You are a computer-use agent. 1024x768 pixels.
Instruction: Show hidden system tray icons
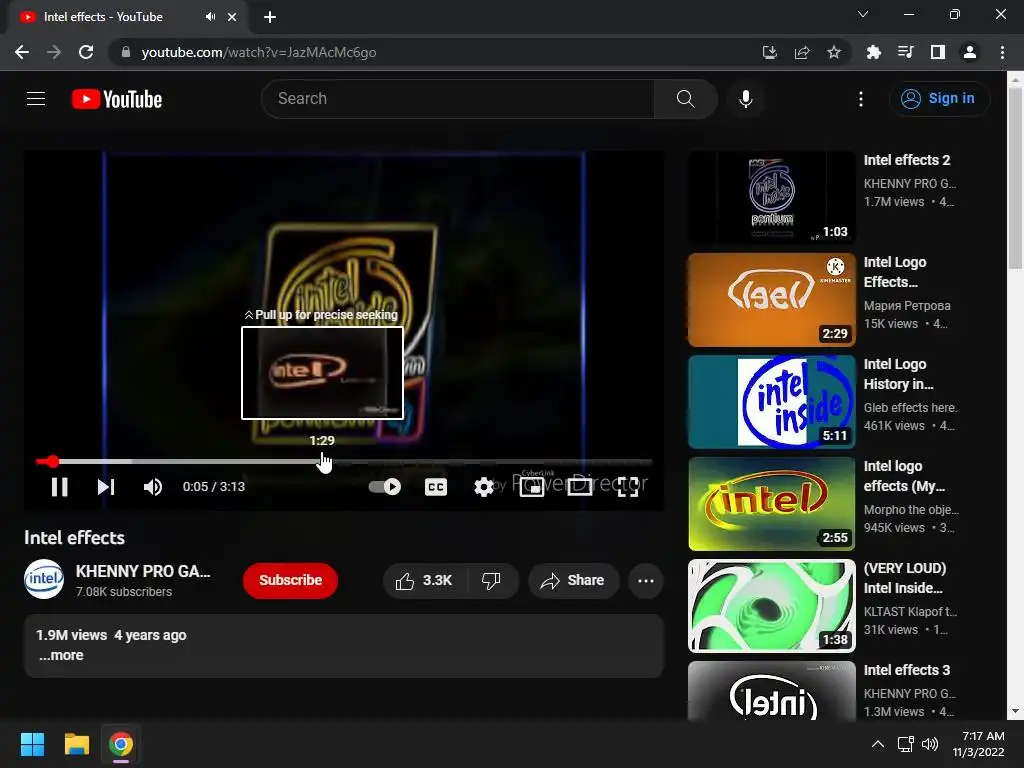(878, 744)
